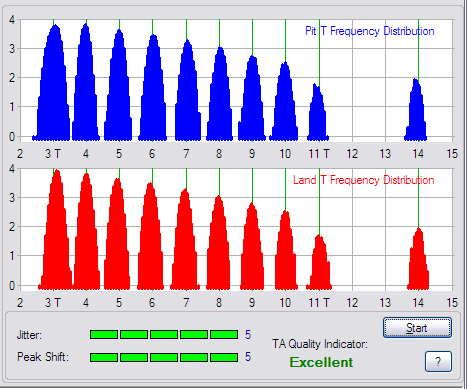
Task: Click the last Peak Shift bar segment
Action: (224, 357)
